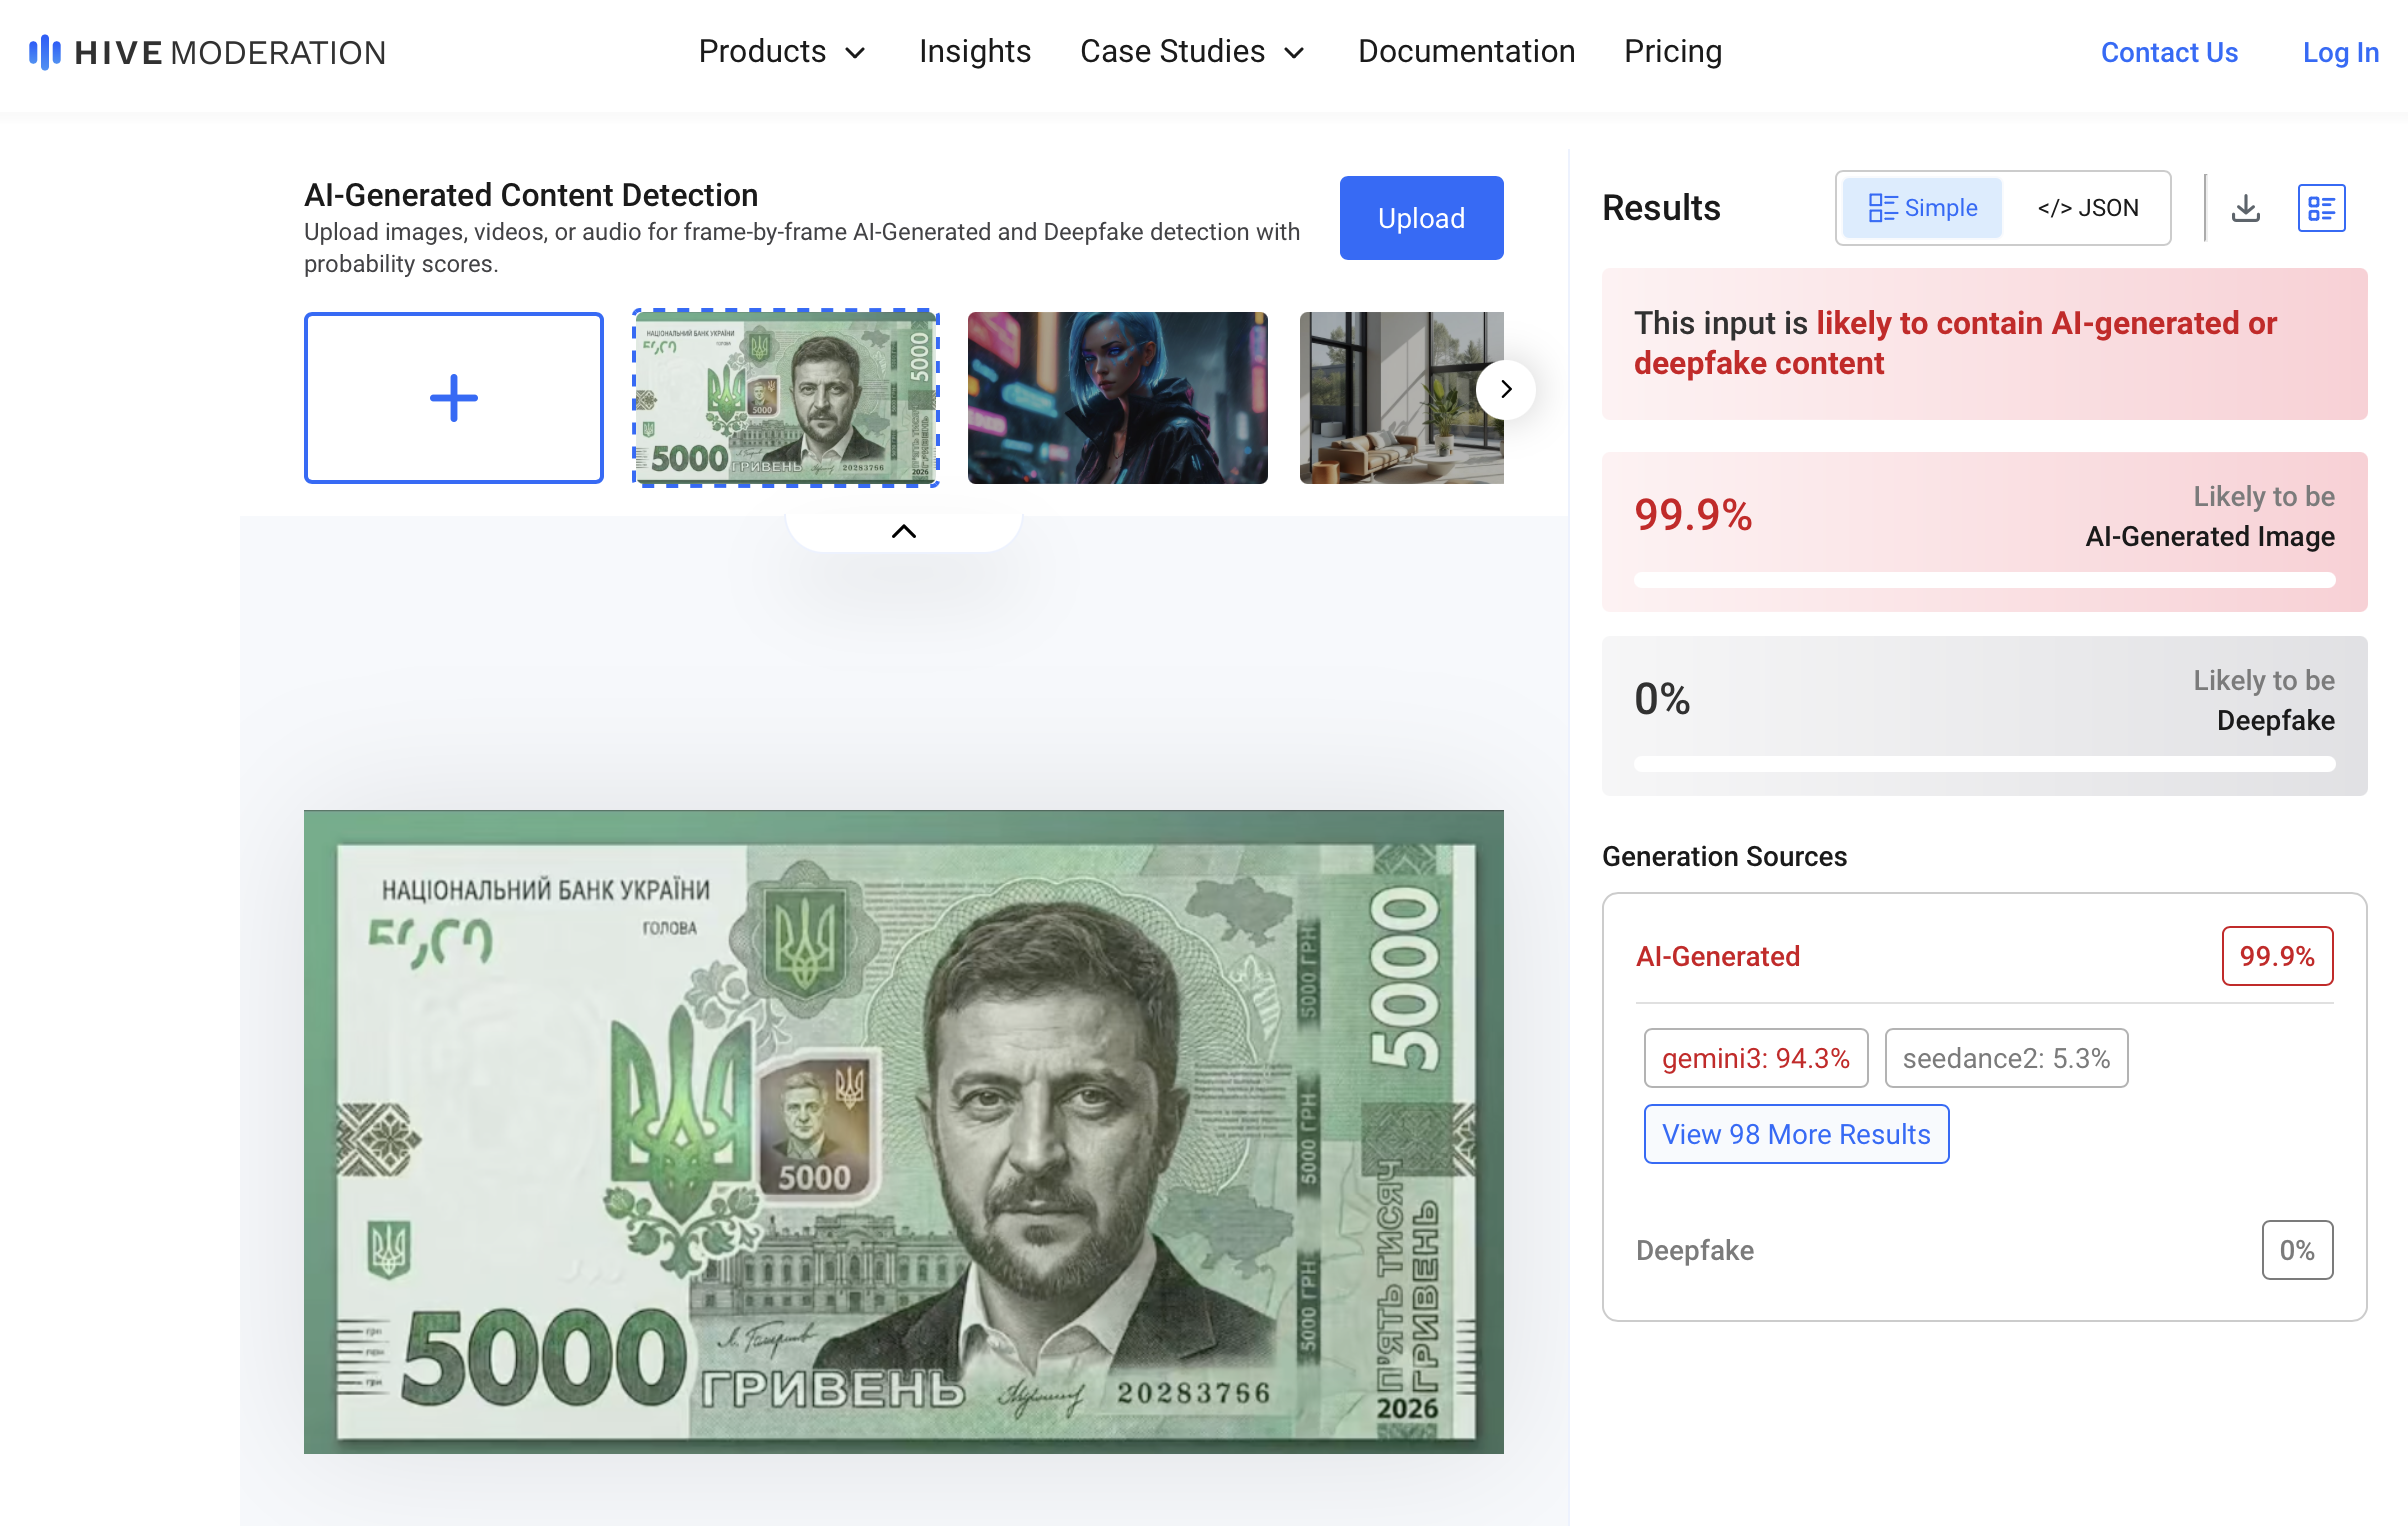
Task: Switch results to Simple view
Action: [x=1922, y=208]
